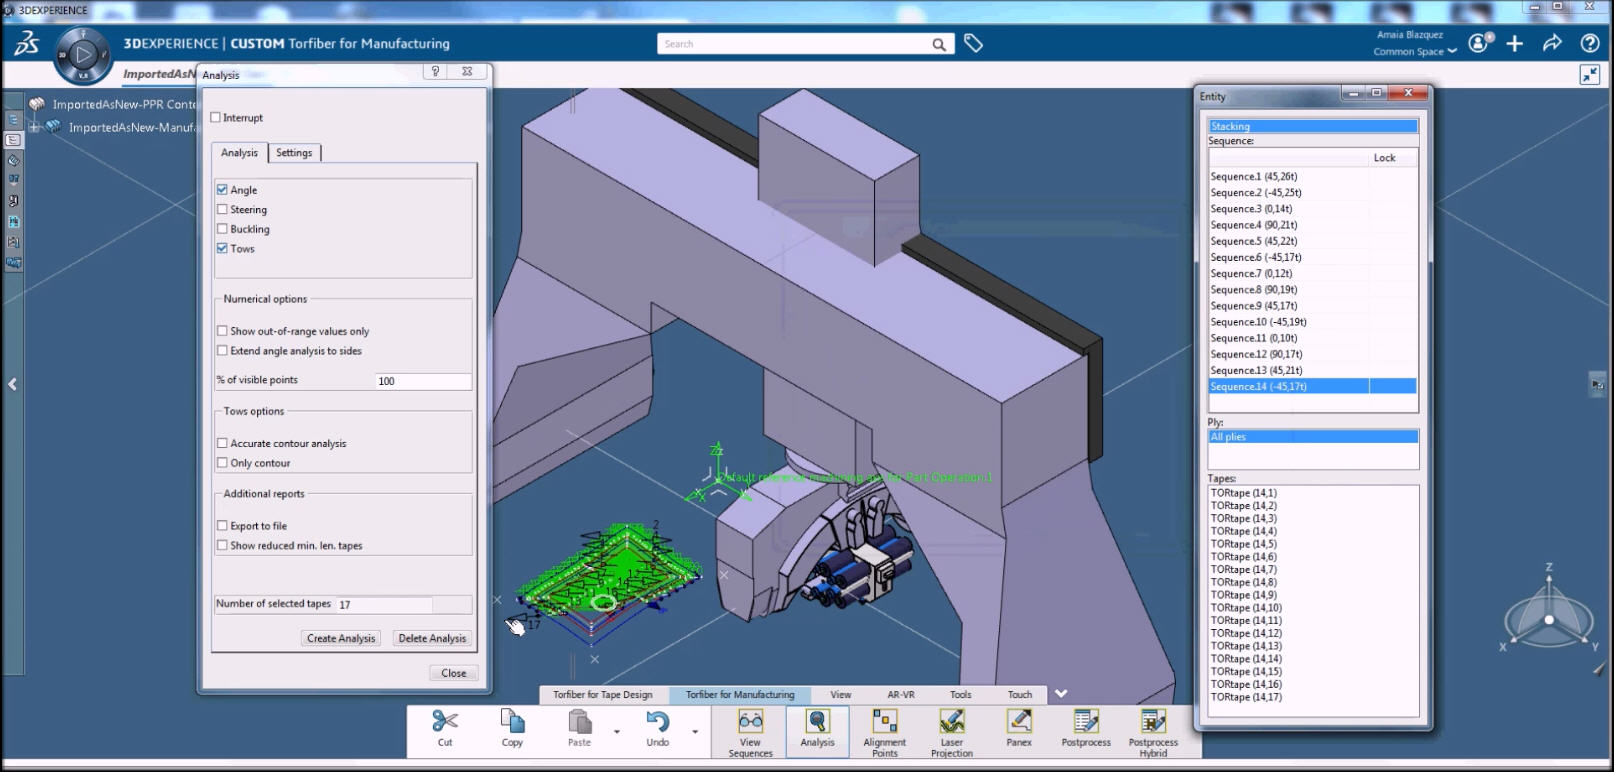Screen dimensions: 1614x772
Task: Enable the Steering checkbox
Action: pyautogui.click(x=222, y=210)
